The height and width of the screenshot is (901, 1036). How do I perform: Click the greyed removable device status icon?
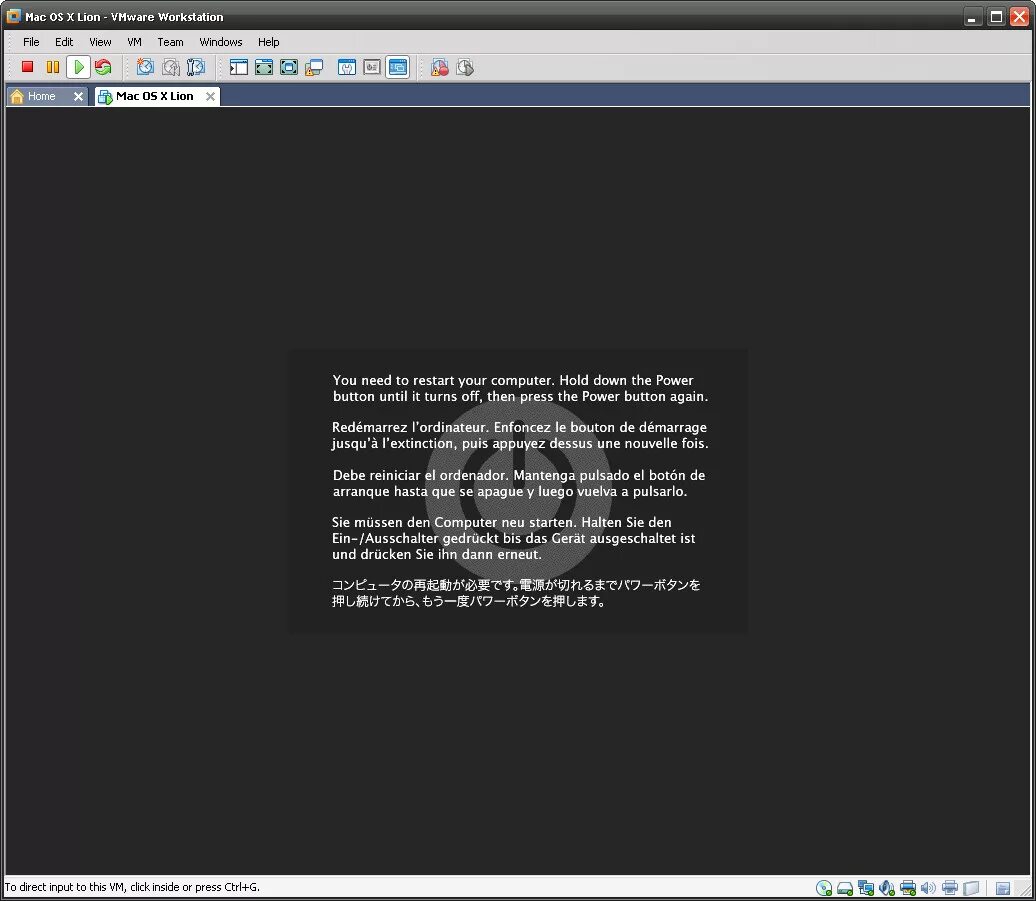[971, 888]
